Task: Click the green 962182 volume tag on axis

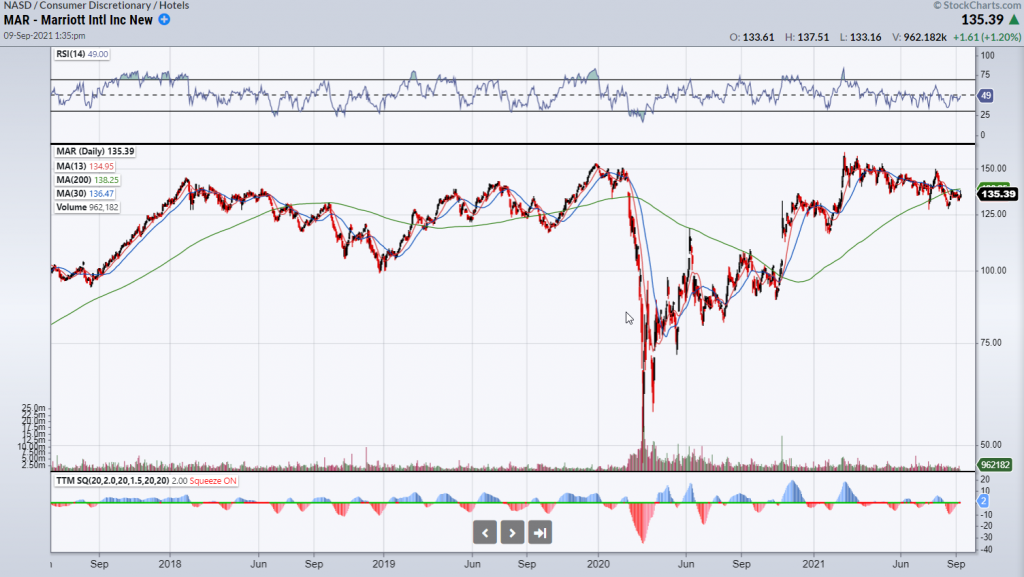Action: click(x=995, y=465)
